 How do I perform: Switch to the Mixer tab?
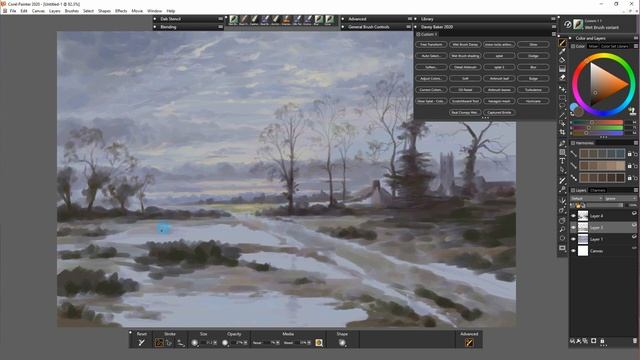[593, 46]
